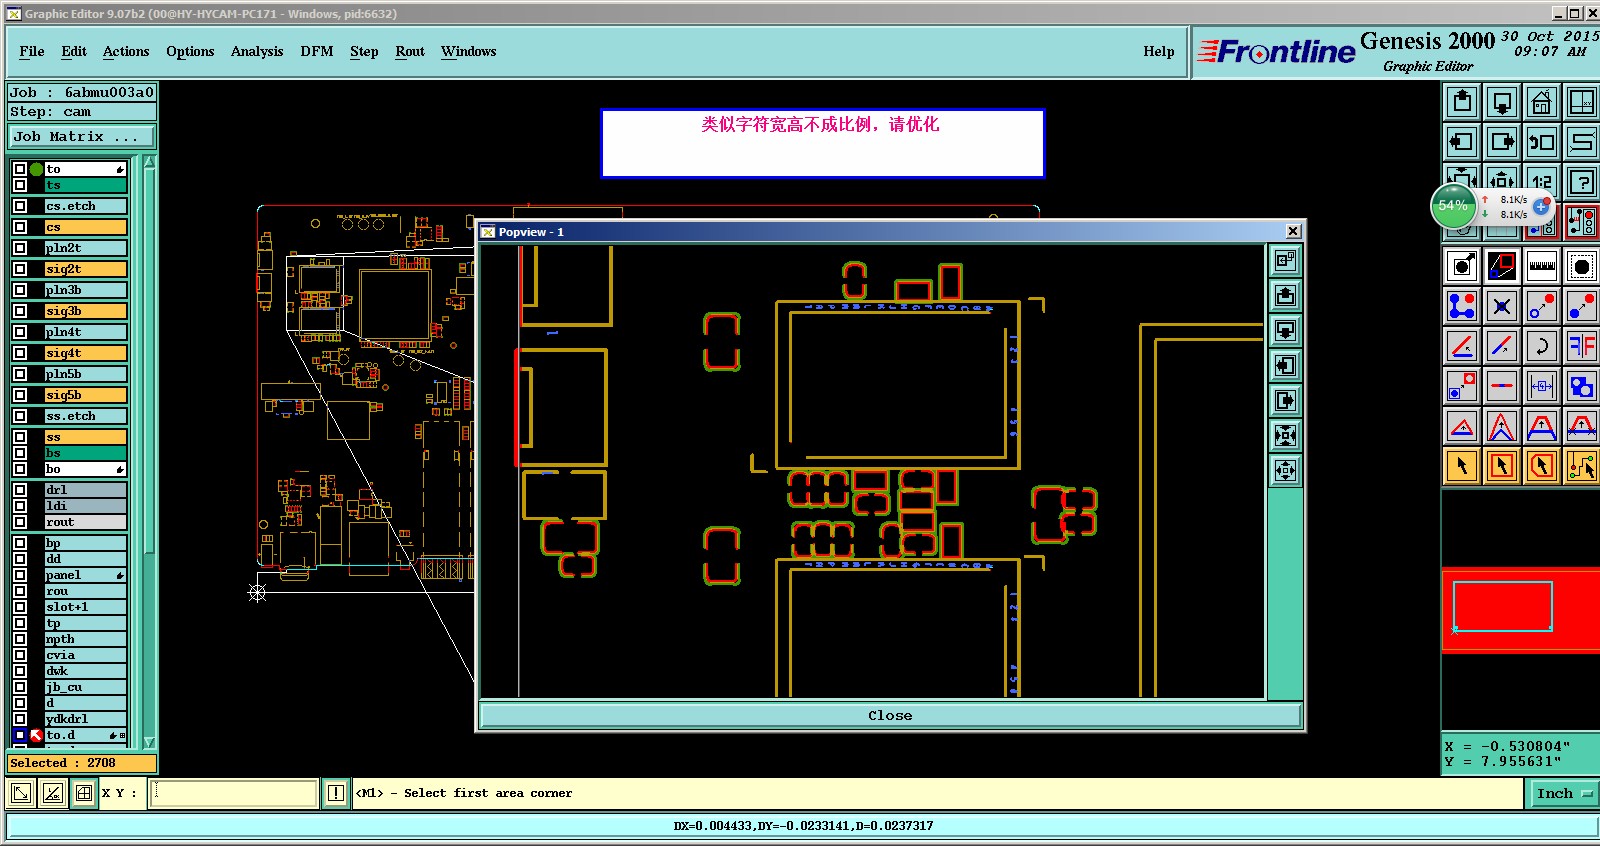
Task: Open the Rout menu
Action: coord(410,52)
